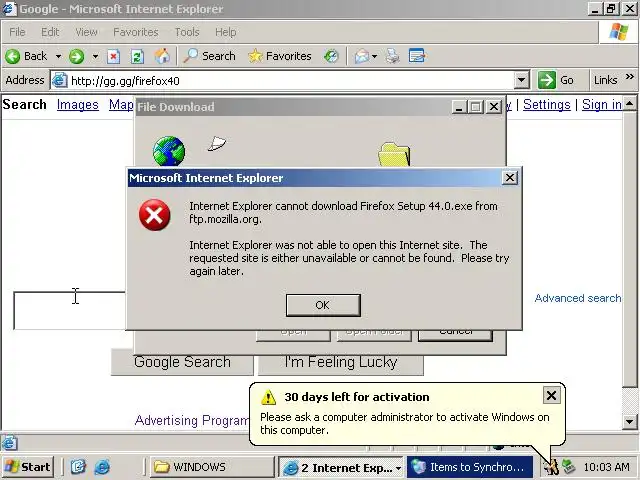This screenshot has width=640, height=480.
Task: Open the Start menu
Action: pyautogui.click(x=28, y=467)
